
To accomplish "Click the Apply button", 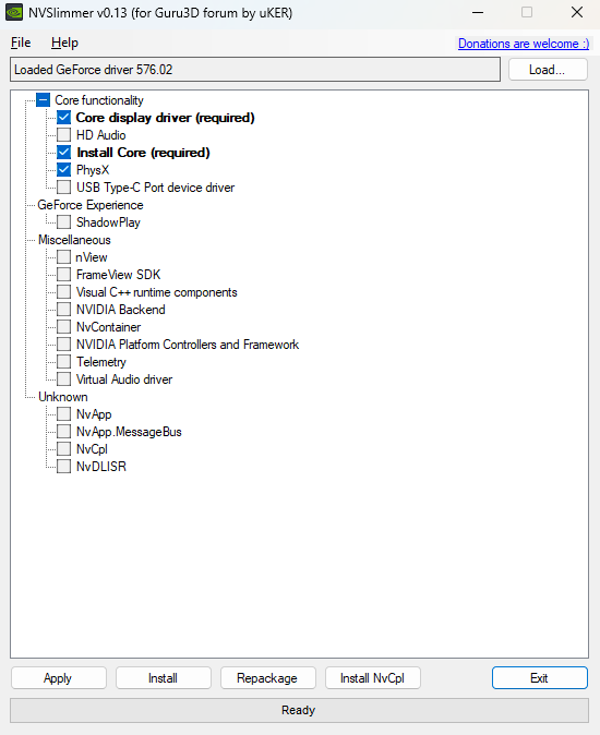I will (x=59, y=678).
